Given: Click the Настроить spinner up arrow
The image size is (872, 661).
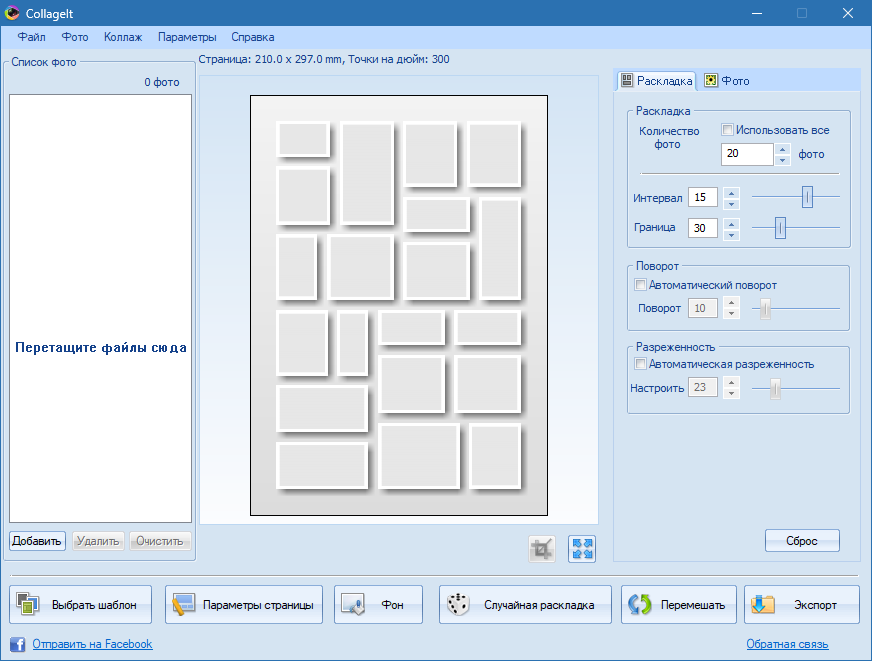Looking at the screenshot, I should click(731, 382).
